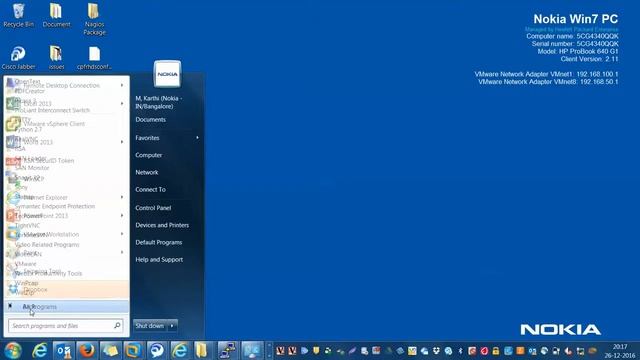
Task: Click the Shut down button
Action: tap(150, 326)
